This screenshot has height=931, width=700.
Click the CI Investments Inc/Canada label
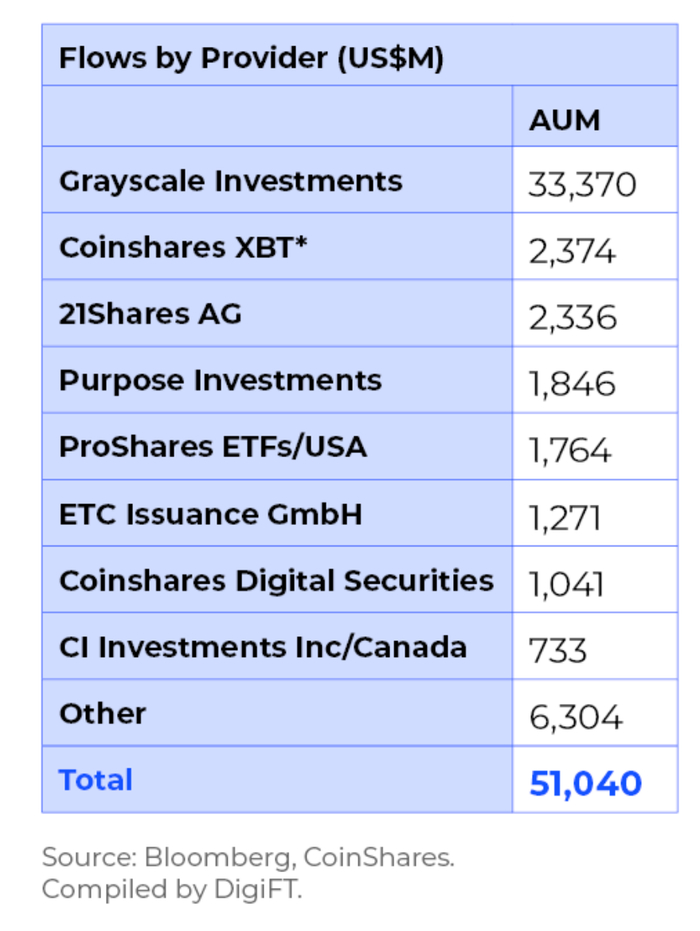262,647
